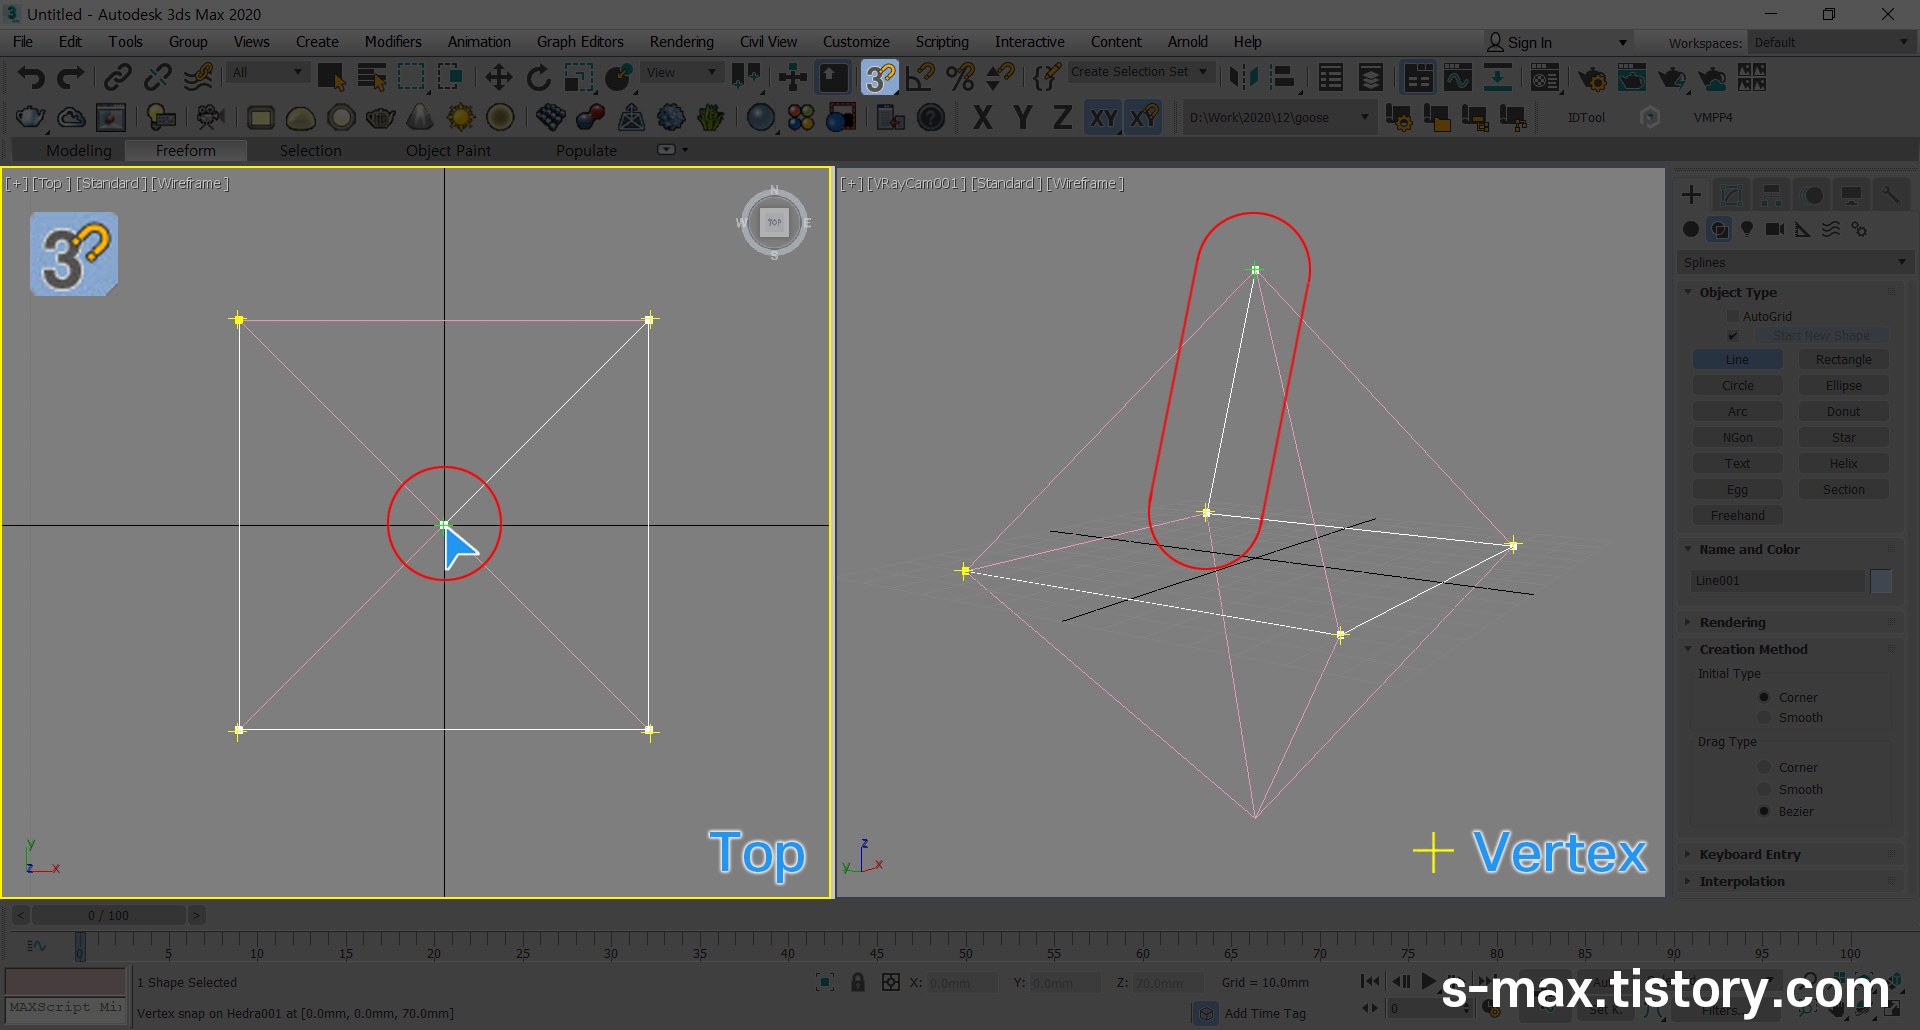The image size is (1920, 1030).
Task: Open the View reference coordinate dropdown
Action: (x=681, y=72)
